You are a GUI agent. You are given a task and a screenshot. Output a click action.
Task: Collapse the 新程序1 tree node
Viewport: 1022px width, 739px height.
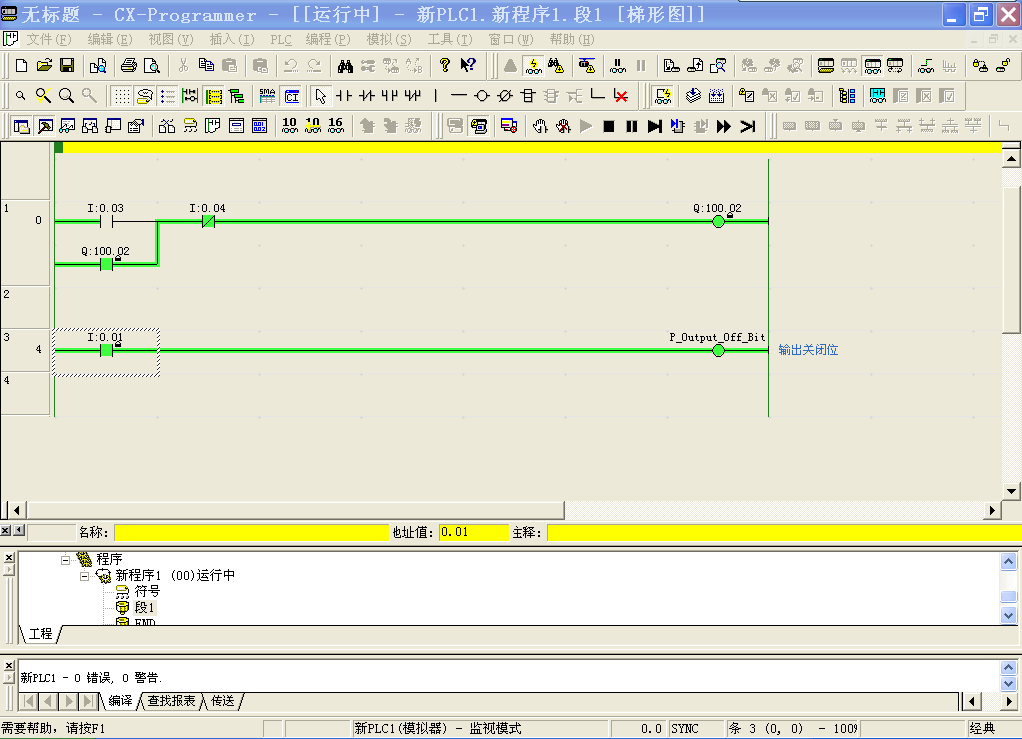pyautogui.click(x=85, y=576)
